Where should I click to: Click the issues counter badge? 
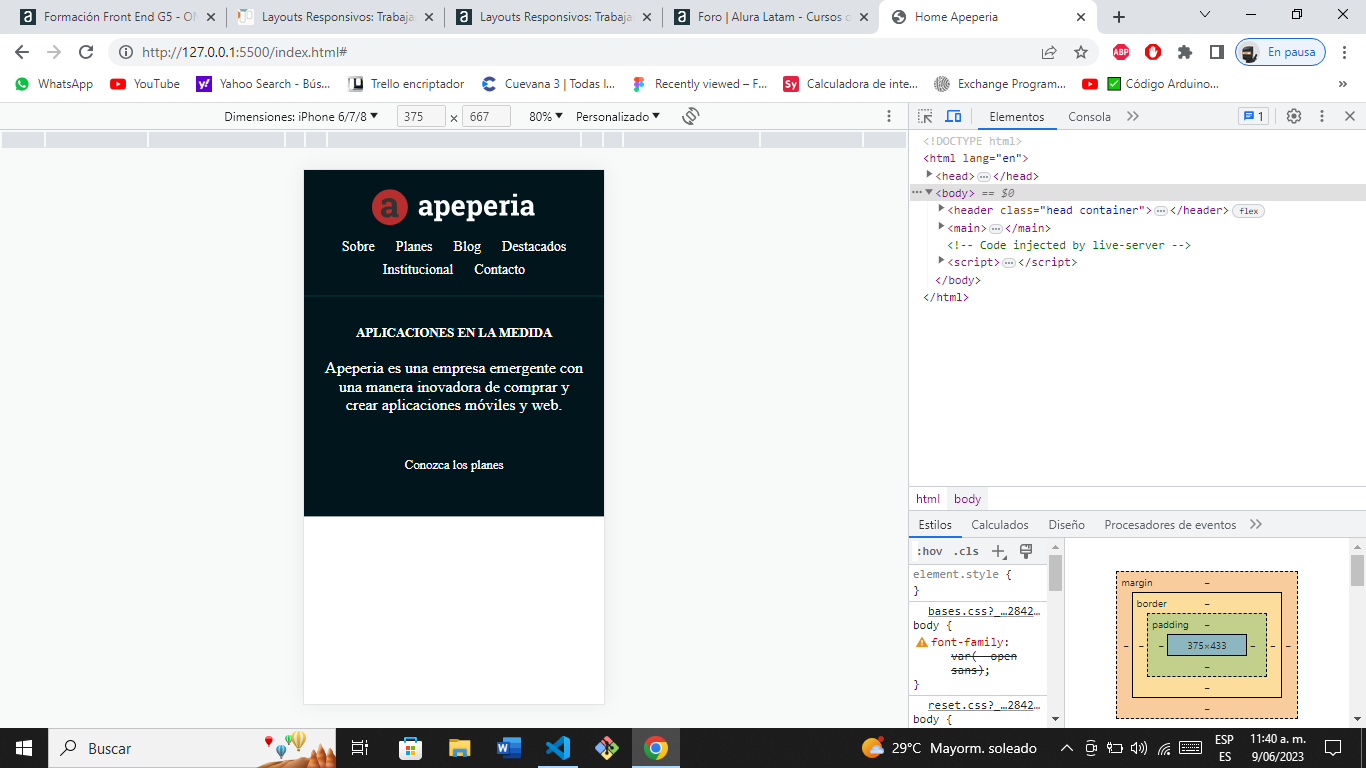tap(1253, 117)
